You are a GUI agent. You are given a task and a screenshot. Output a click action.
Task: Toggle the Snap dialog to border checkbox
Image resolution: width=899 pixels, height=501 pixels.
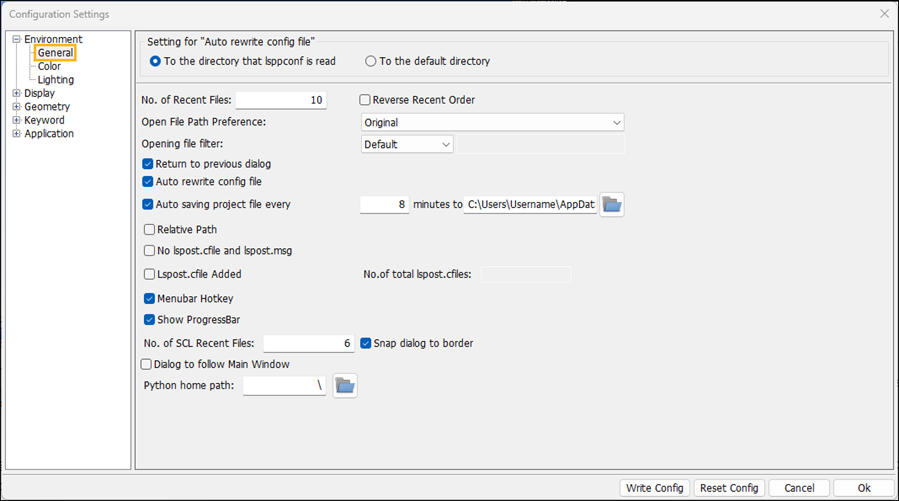point(366,343)
